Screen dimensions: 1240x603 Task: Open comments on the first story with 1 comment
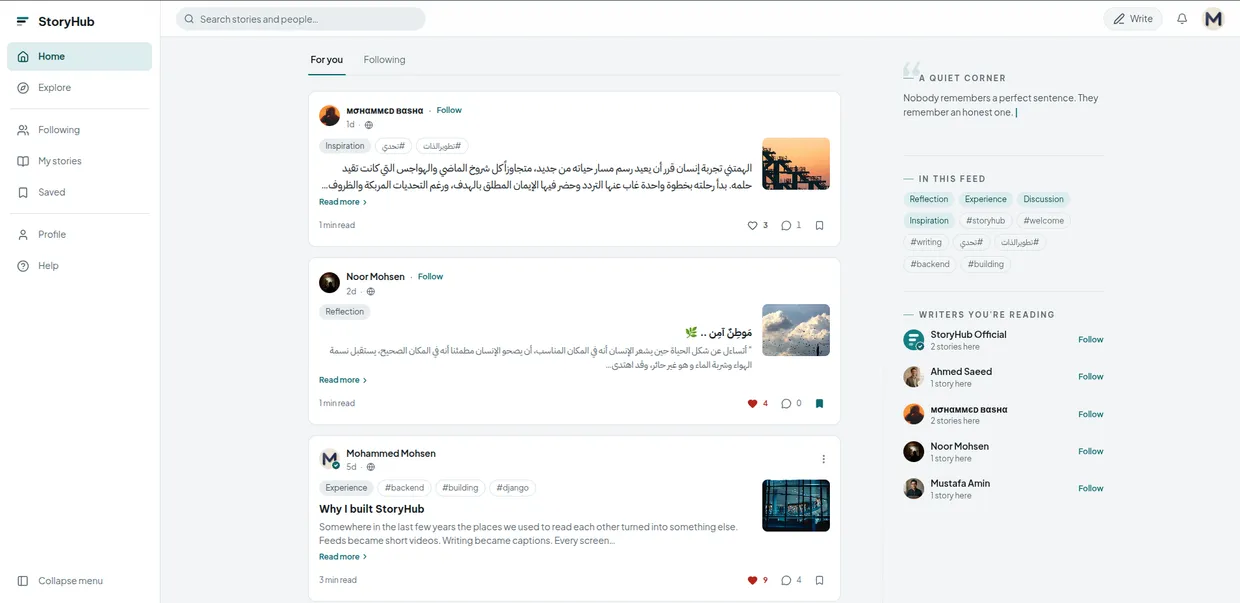click(x=786, y=226)
